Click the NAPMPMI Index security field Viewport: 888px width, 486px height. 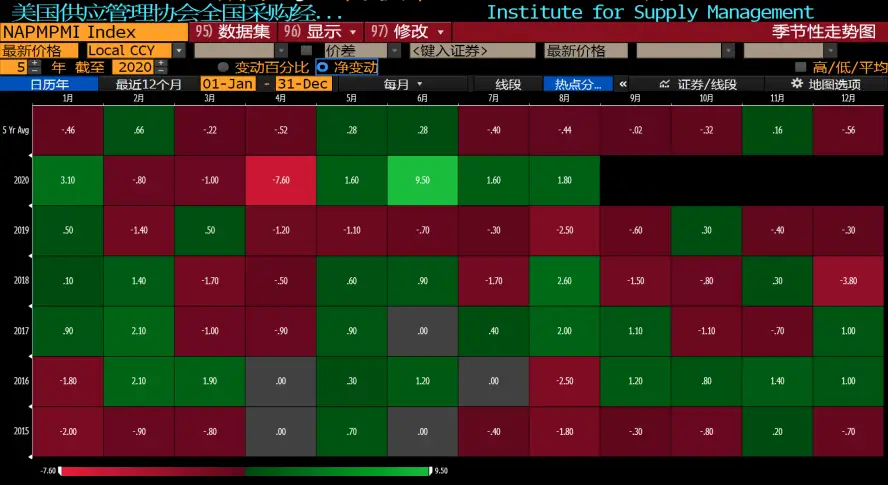click(94, 32)
